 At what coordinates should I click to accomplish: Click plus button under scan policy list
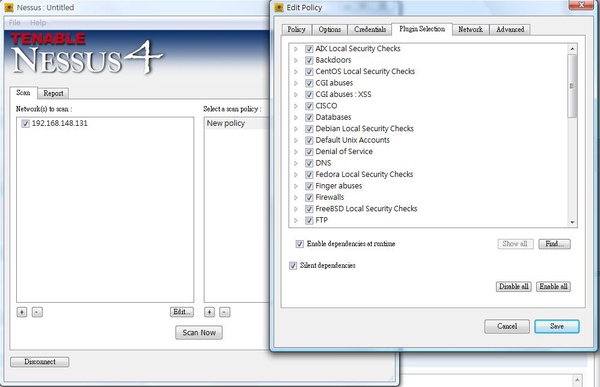coord(209,312)
